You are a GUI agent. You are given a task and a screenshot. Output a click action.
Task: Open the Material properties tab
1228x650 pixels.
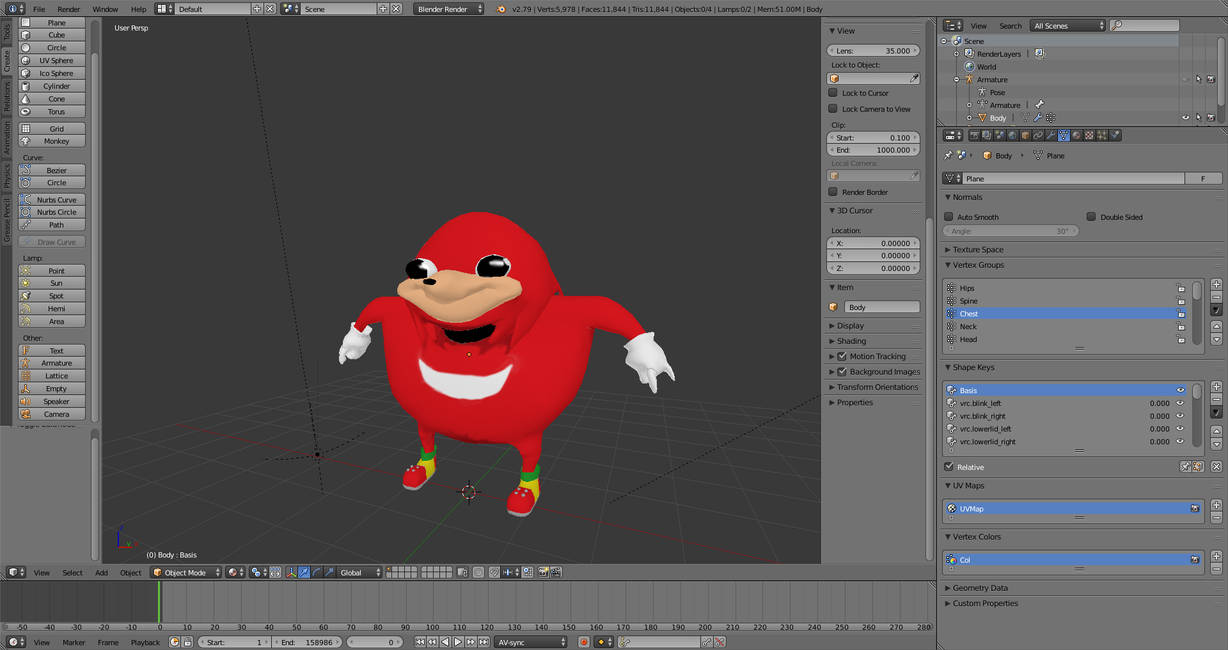[x=1077, y=135]
